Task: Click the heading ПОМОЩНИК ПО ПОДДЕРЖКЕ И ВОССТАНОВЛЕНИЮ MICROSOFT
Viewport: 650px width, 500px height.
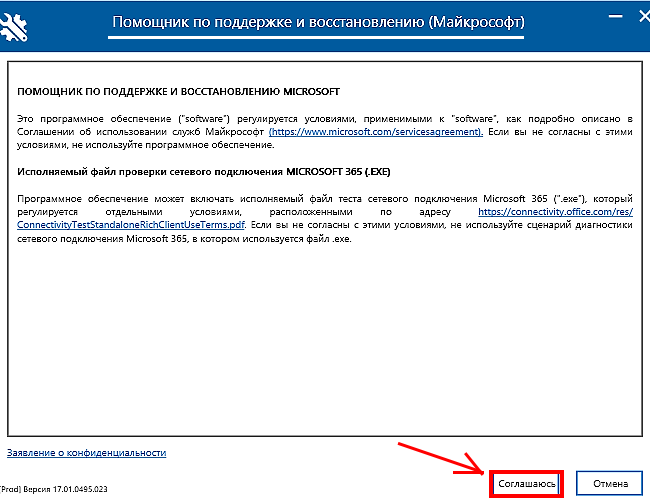Action: [179, 92]
